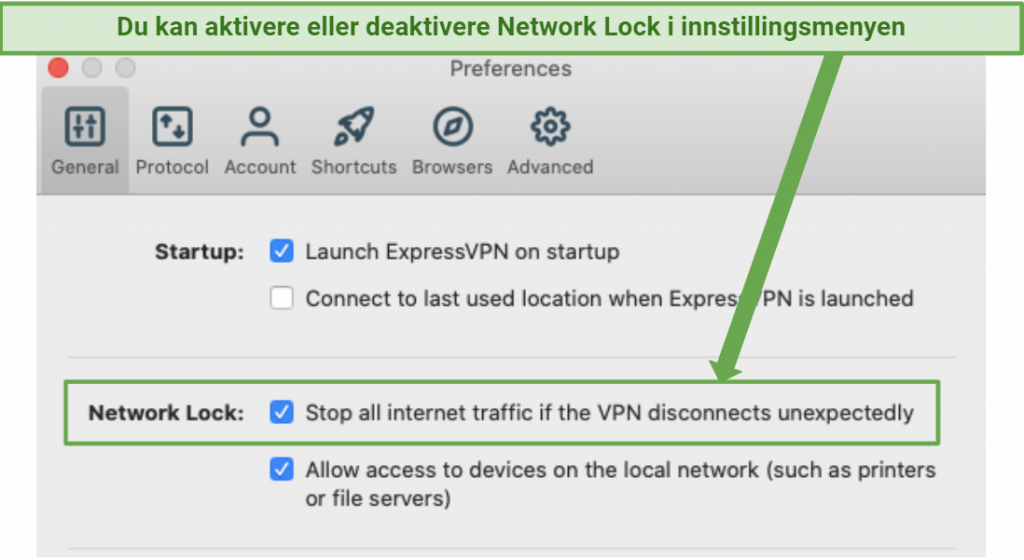Select the Shortcuts rocket icon
The height and width of the screenshot is (560, 1024).
point(354,126)
